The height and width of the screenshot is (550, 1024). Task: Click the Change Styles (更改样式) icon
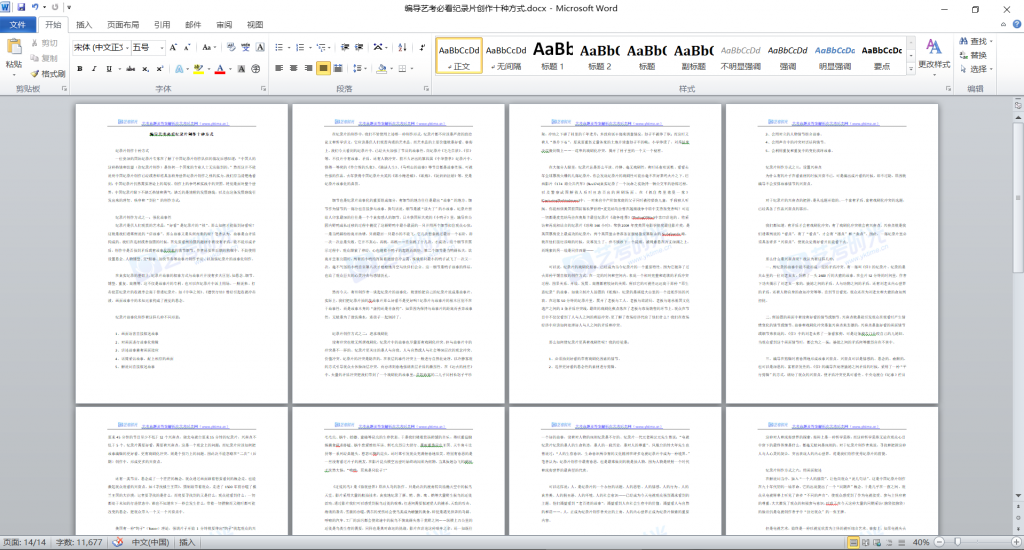[x=933, y=53]
